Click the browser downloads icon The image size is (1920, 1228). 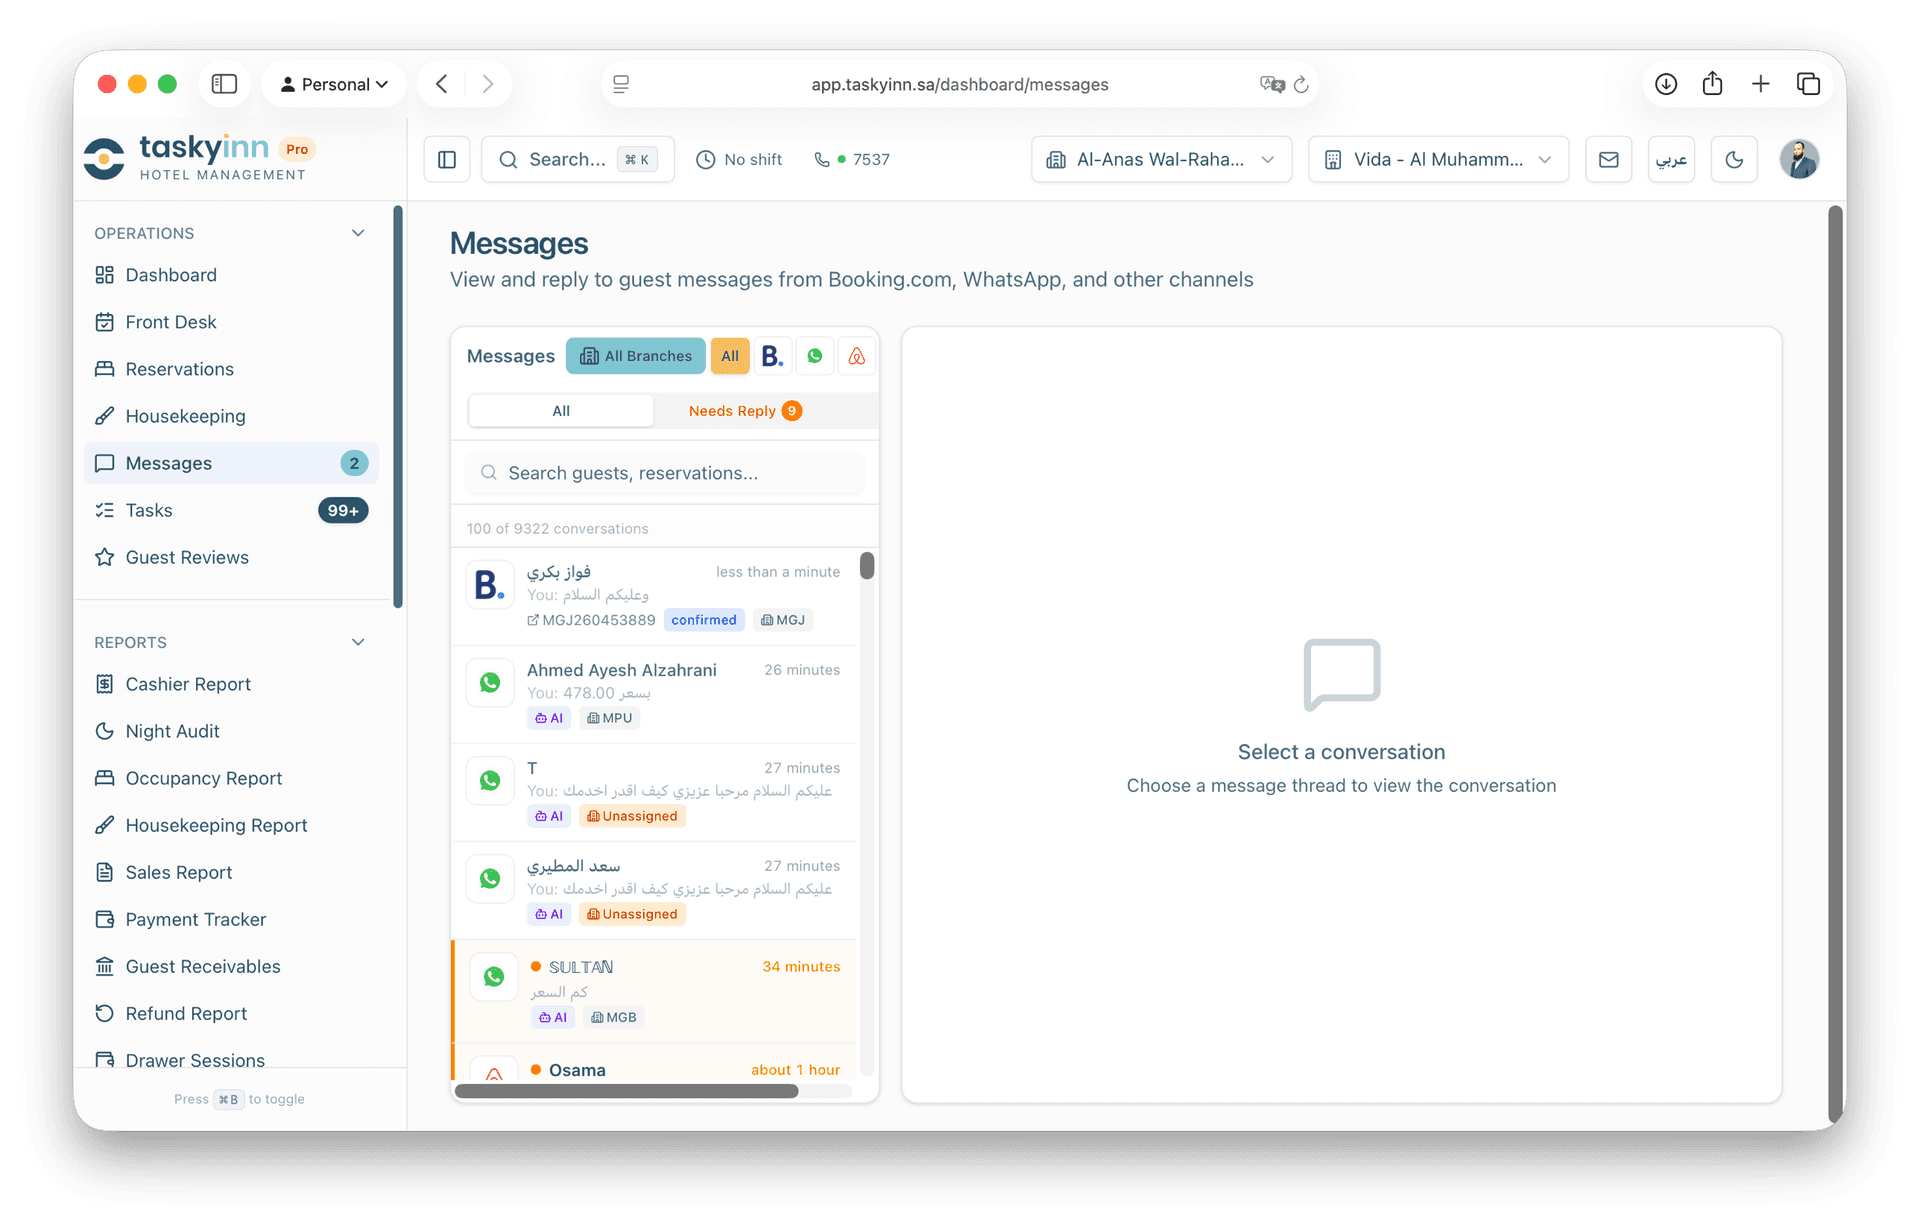[x=1666, y=84]
